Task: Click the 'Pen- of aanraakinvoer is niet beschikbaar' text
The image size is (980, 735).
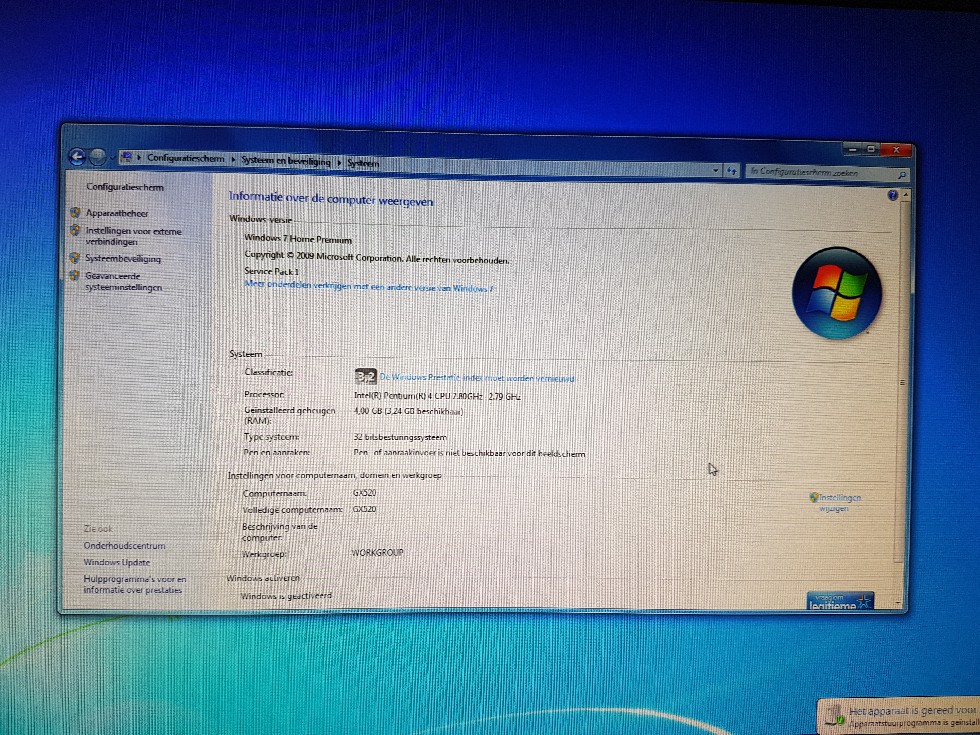Action: (x=469, y=453)
